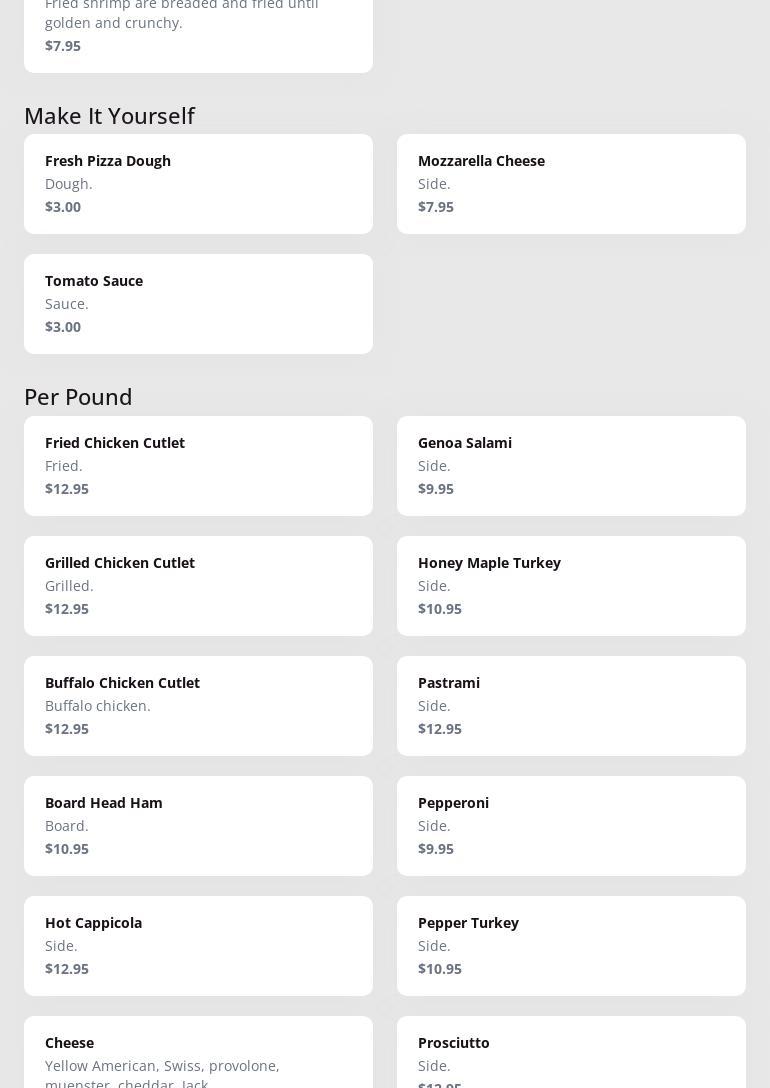This screenshot has width=770, height=1088.
Task: Select the Fresh Pizza Dough item
Action: tap(198, 184)
